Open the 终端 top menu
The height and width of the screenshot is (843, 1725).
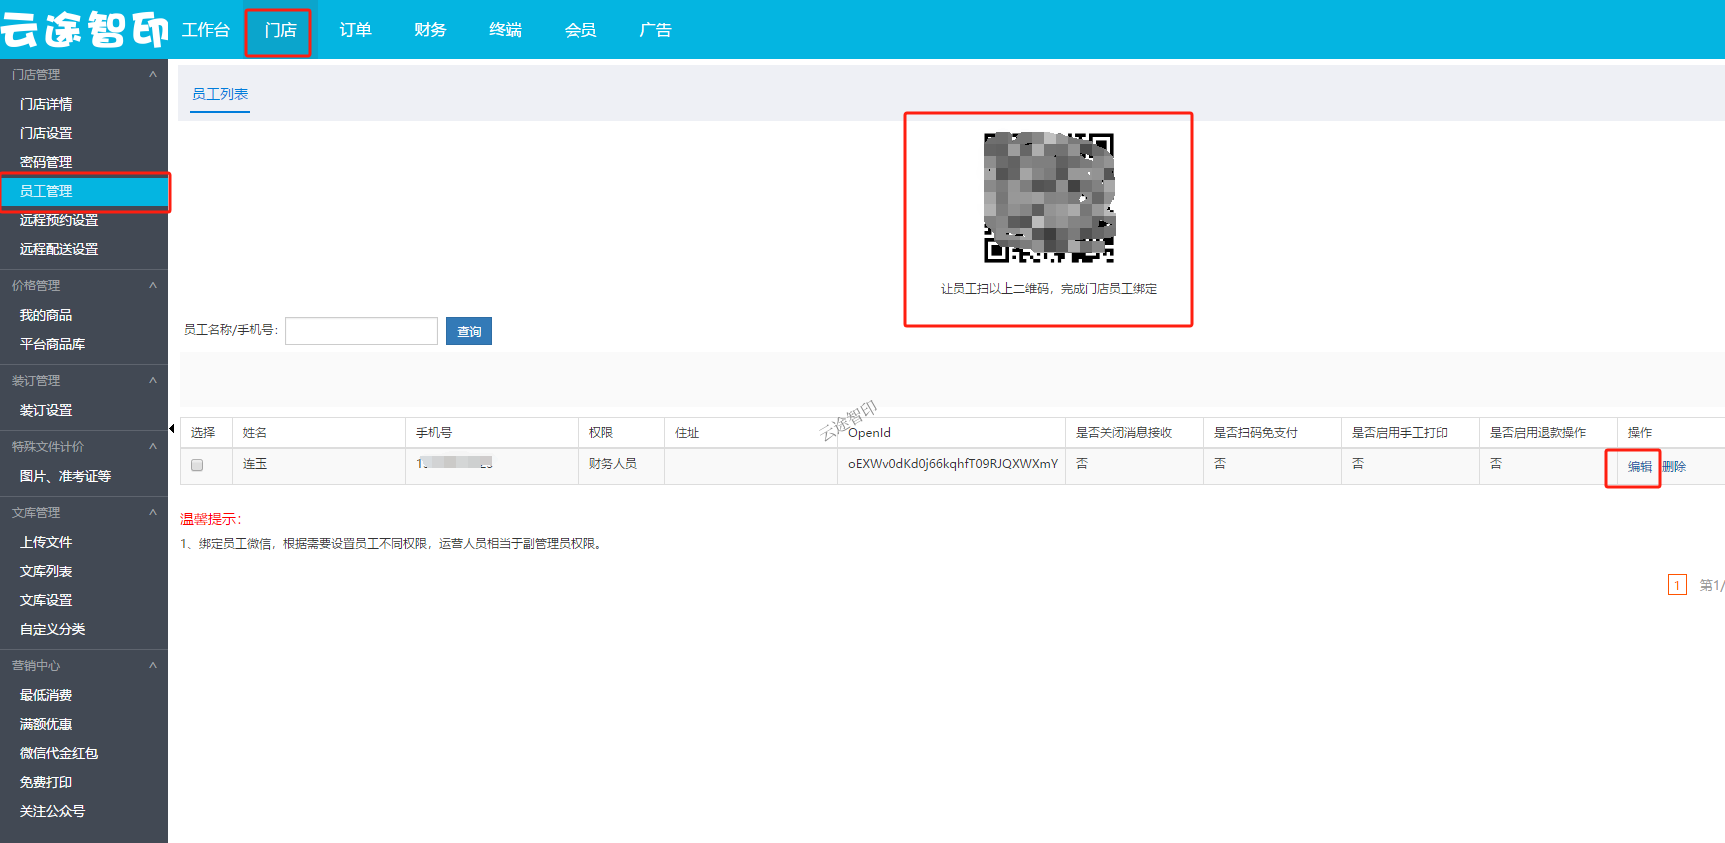[505, 30]
